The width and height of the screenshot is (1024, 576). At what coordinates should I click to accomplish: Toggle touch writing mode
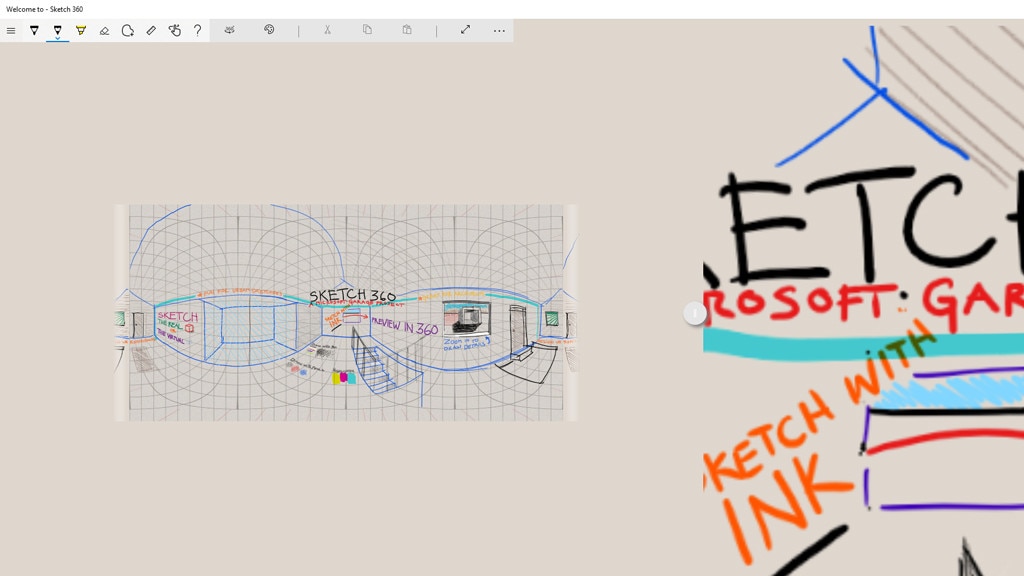(174, 31)
